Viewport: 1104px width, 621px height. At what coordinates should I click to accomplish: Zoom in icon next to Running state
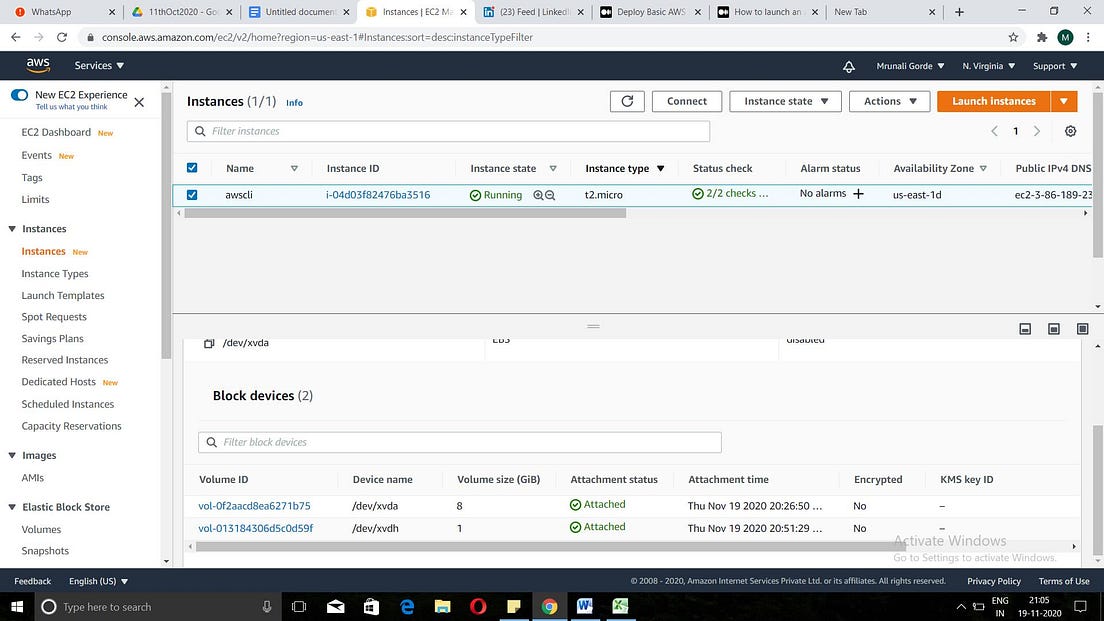tap(538, 195)
